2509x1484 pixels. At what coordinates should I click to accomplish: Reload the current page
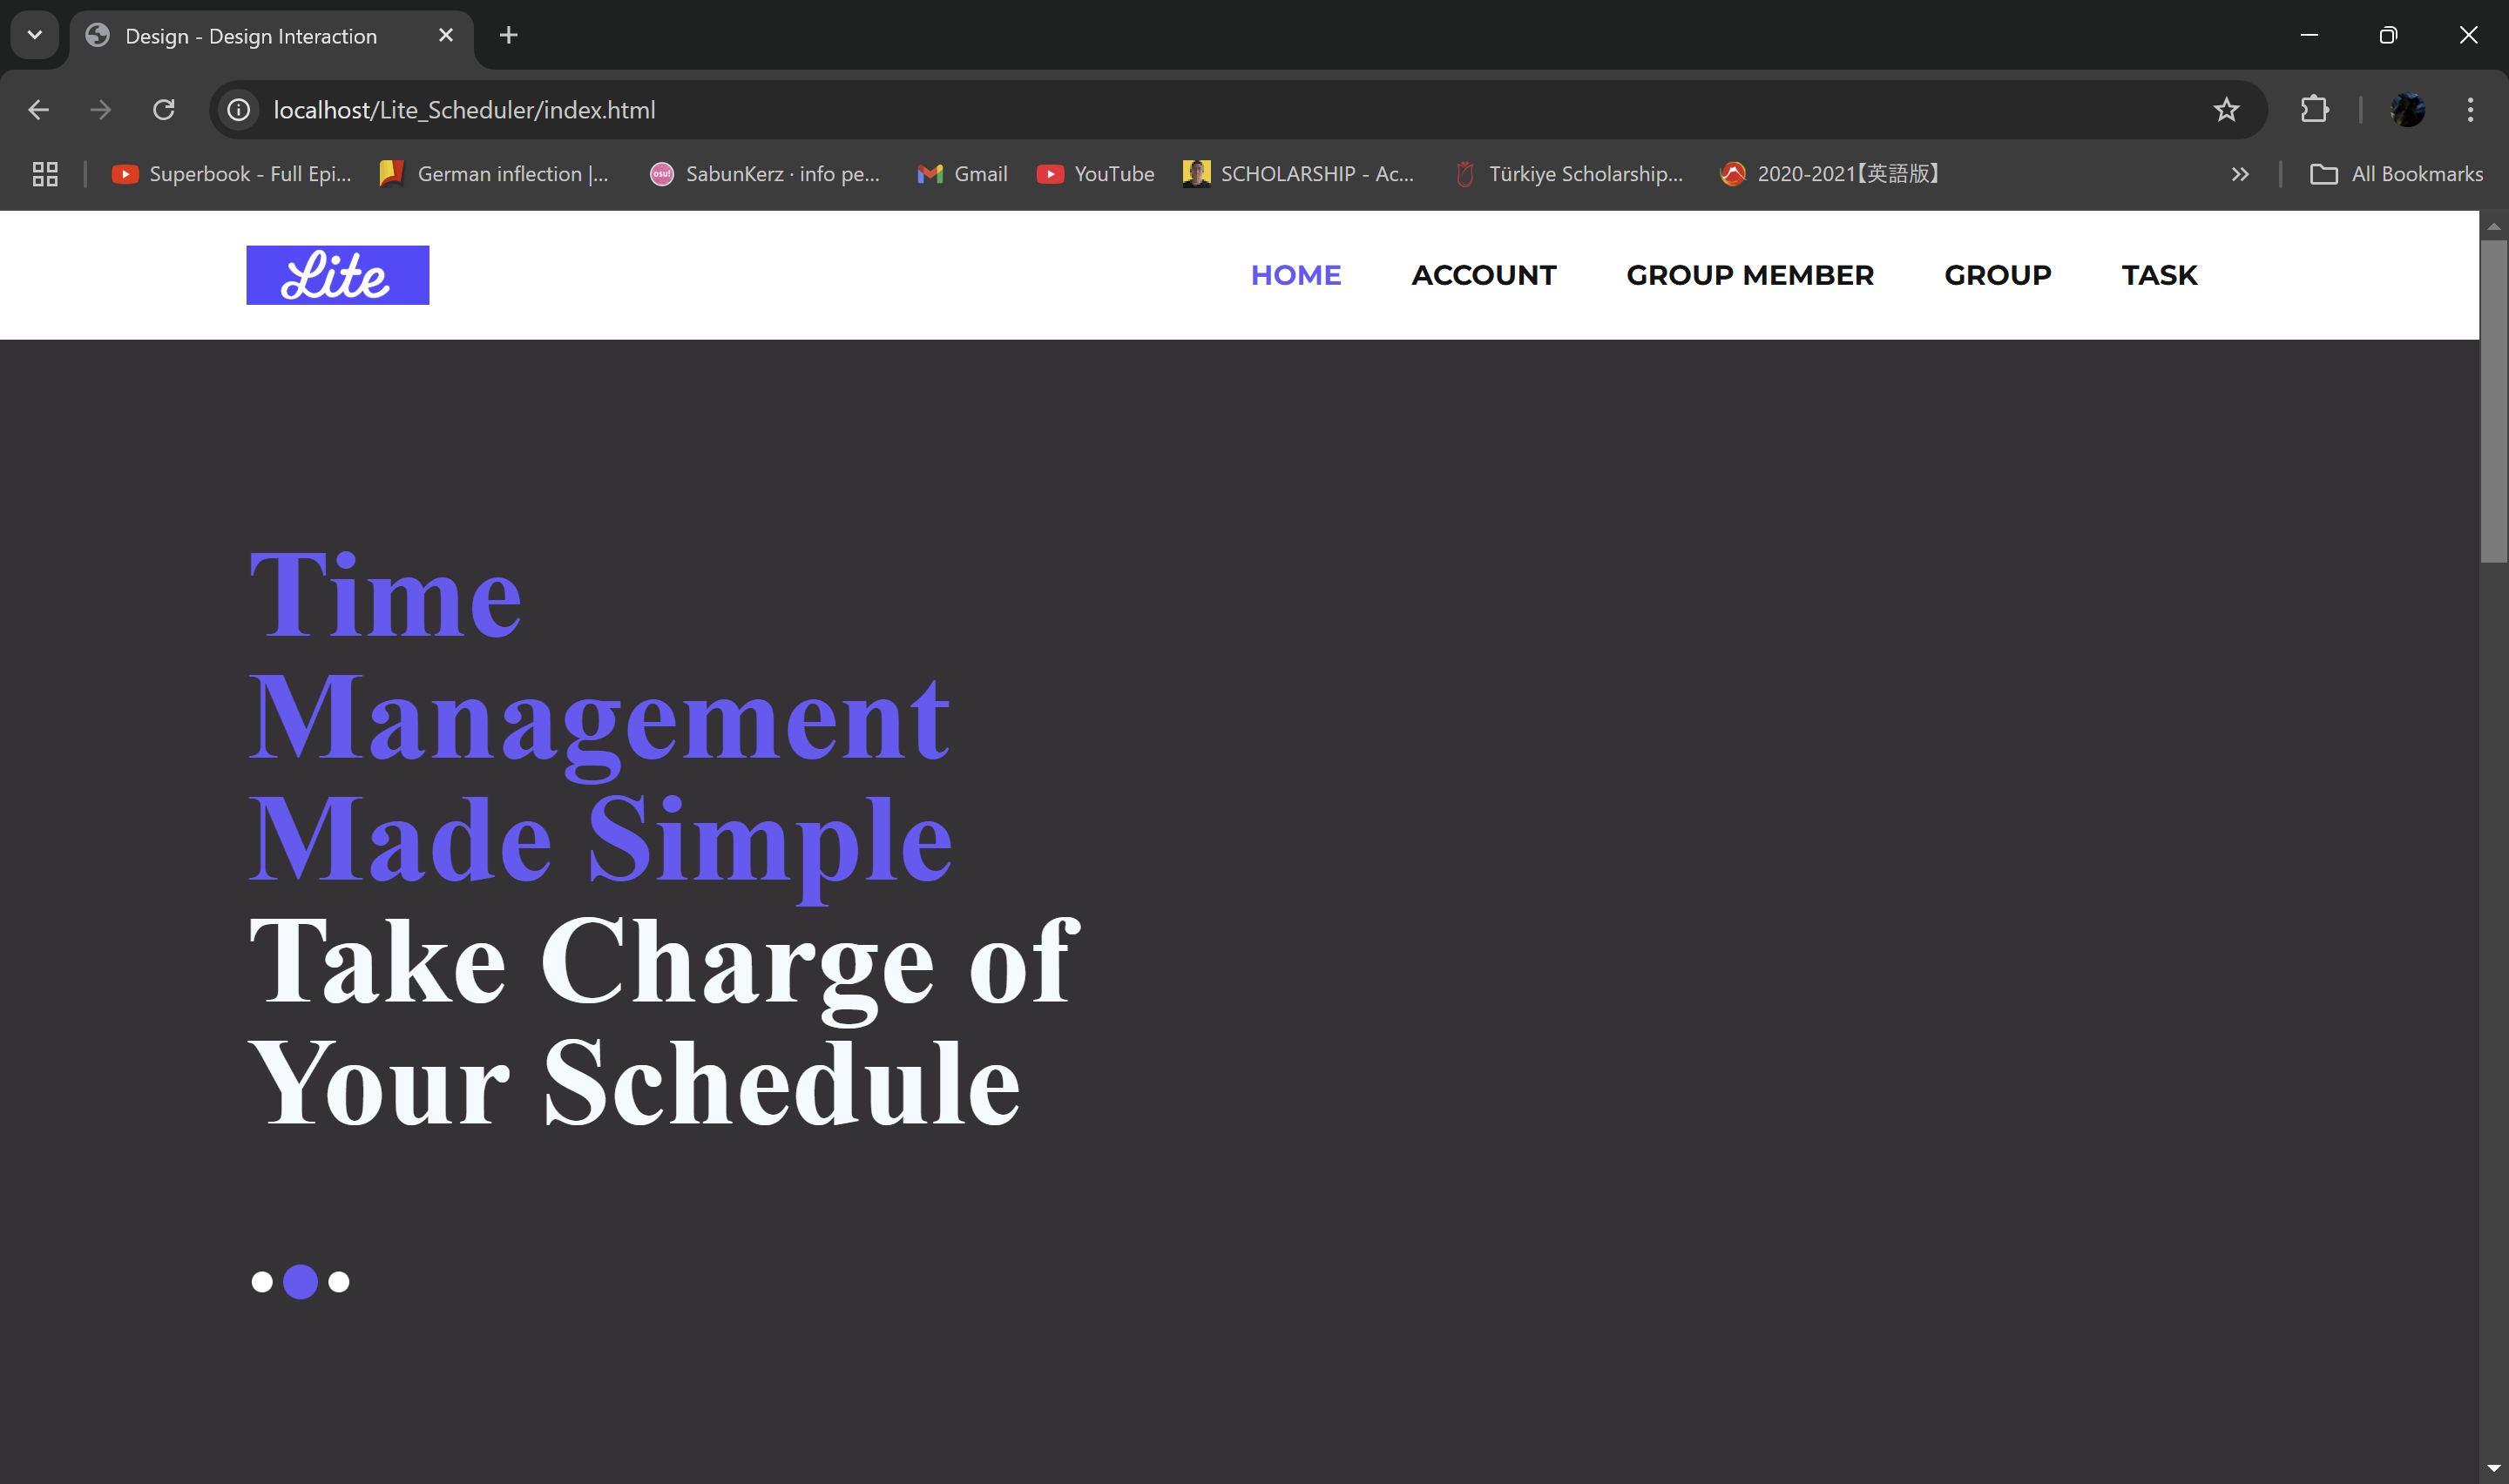click(164, 110)
